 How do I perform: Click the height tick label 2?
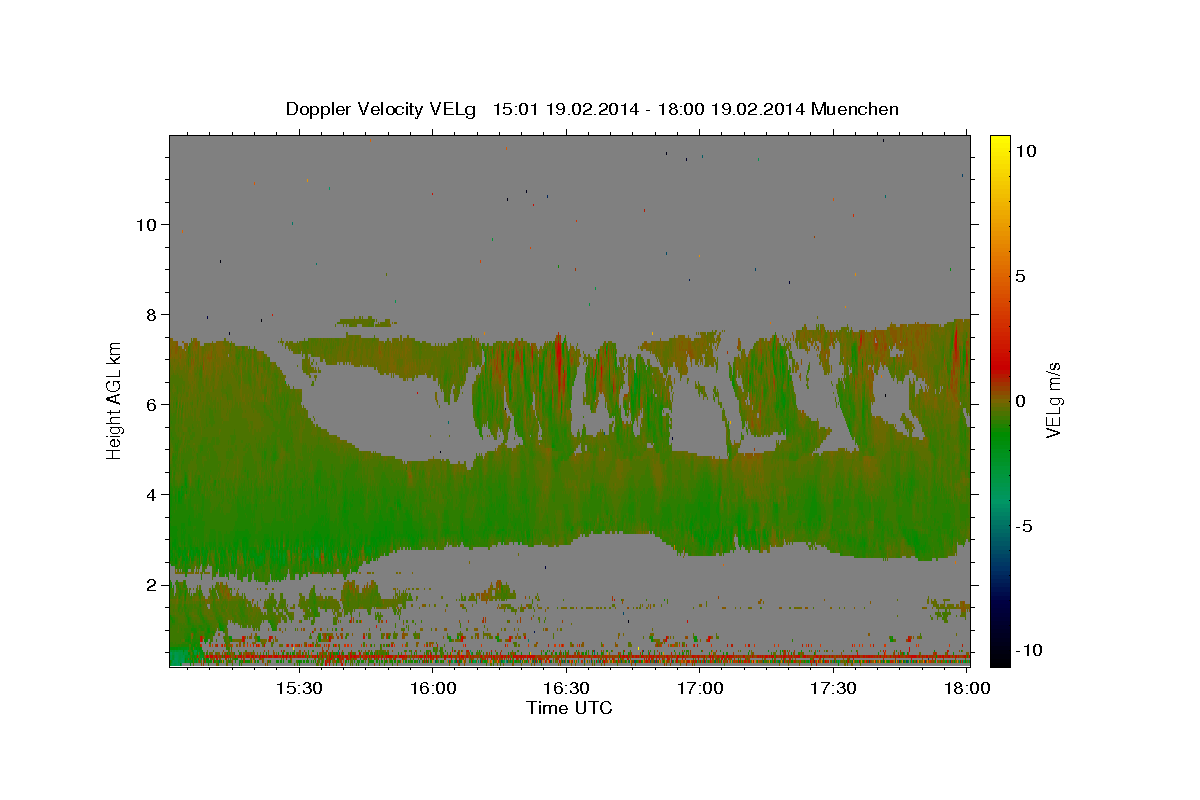click(x=152, y=584)
